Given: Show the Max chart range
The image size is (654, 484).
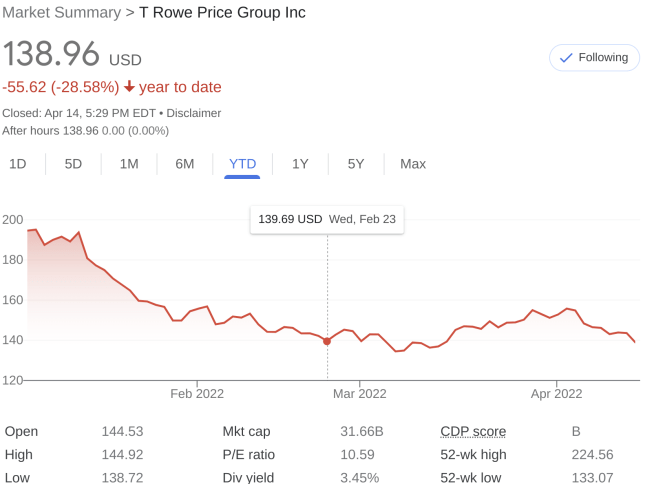Looking at the screenshot, I should click(413, 164).
